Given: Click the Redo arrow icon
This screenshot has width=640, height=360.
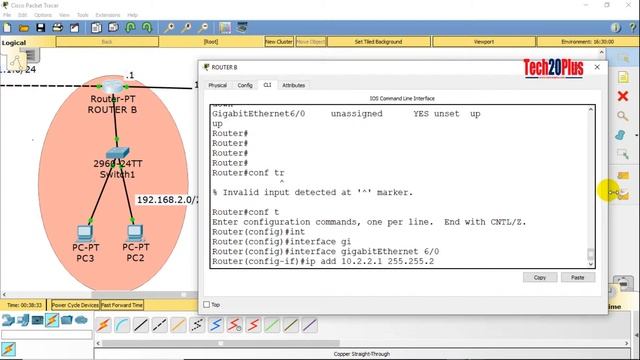Looking at the screenshot, I should [x=147, y=28].
